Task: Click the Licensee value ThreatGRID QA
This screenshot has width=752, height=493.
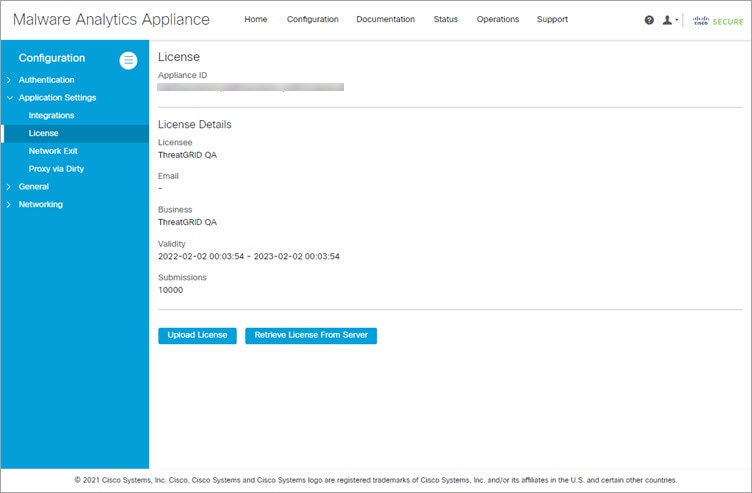Action: click(x=188, y=155)
